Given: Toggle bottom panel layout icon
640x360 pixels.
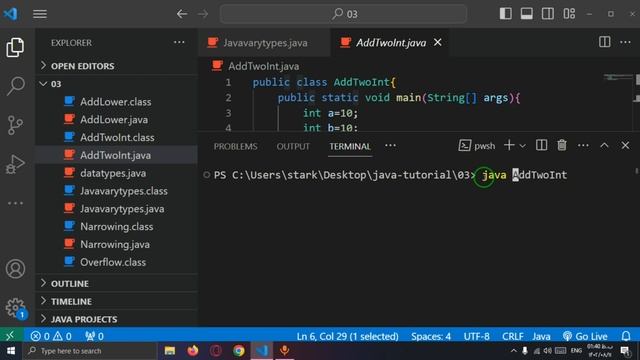Looking at the screenshot, I should (527, 13).
